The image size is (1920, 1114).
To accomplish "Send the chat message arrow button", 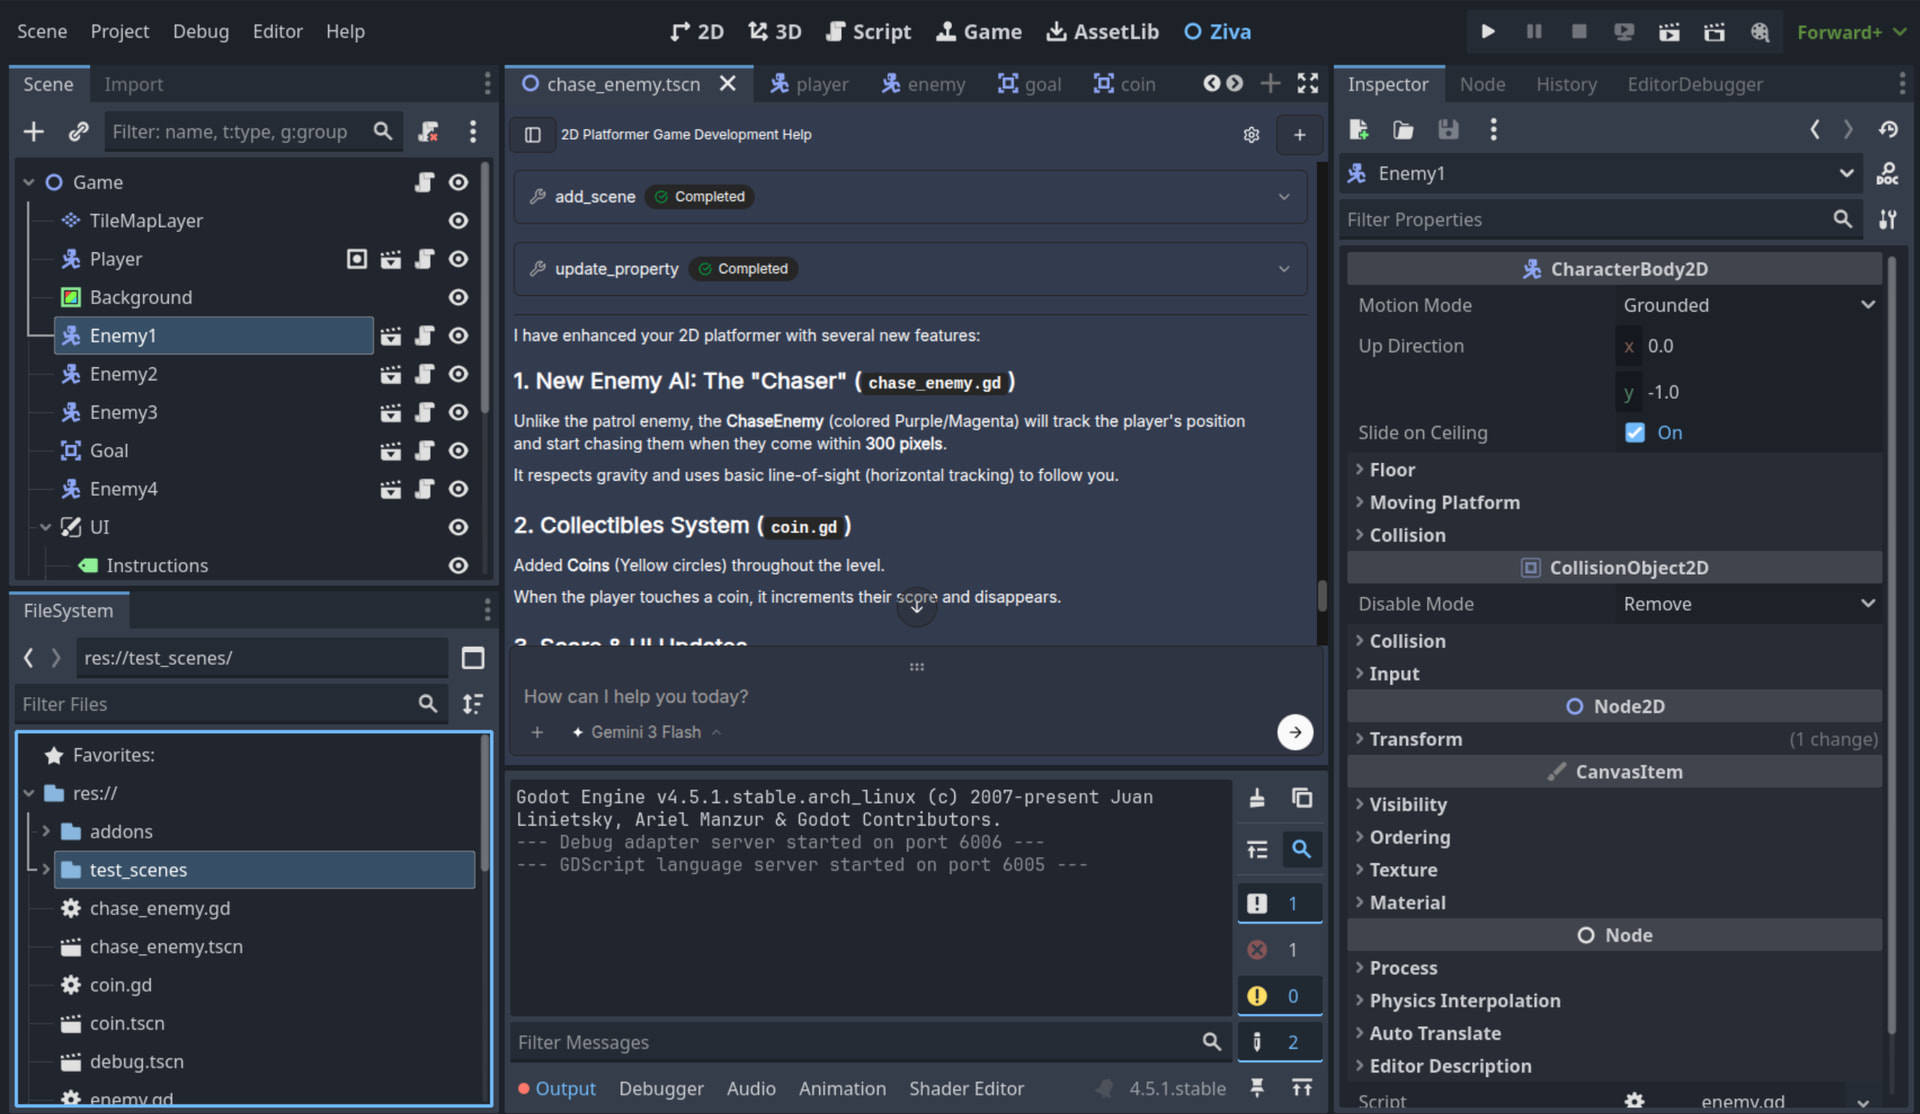I will pyautogui.click(x=1294, y=732).
